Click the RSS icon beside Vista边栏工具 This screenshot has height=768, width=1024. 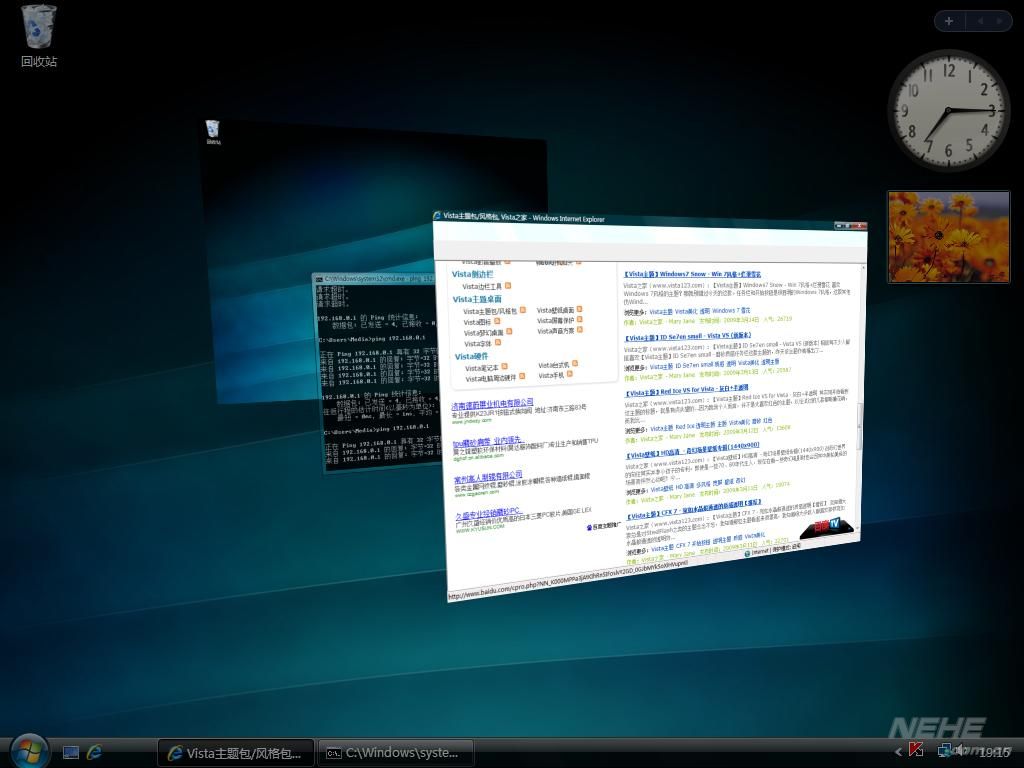coord(508,285)
